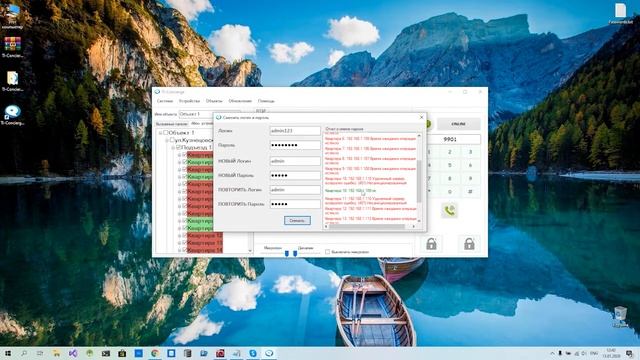
Task: Open the Система menu
Action: 165,101
